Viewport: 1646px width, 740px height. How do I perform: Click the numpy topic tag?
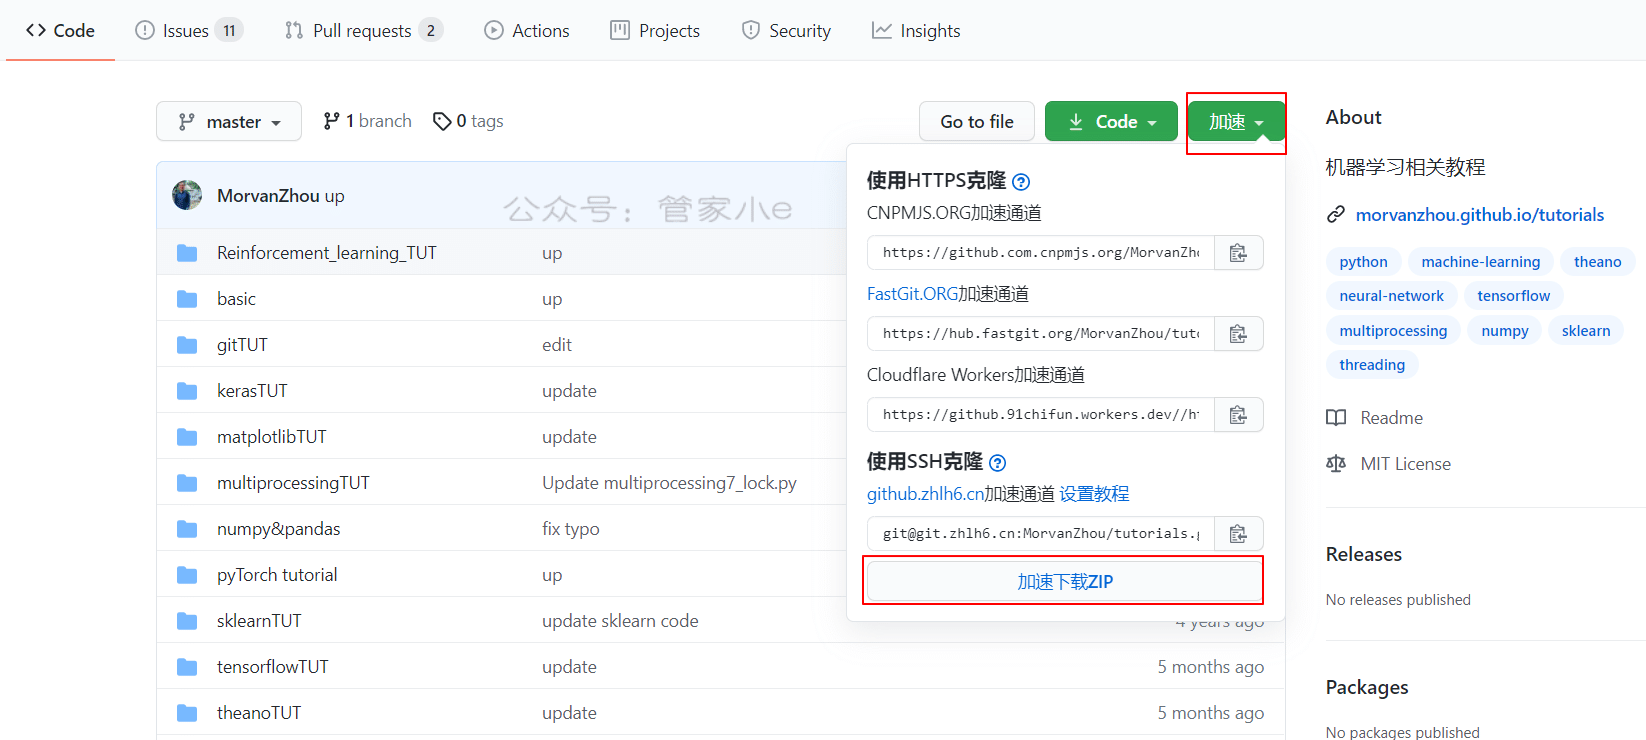[x=1505, y=331]
